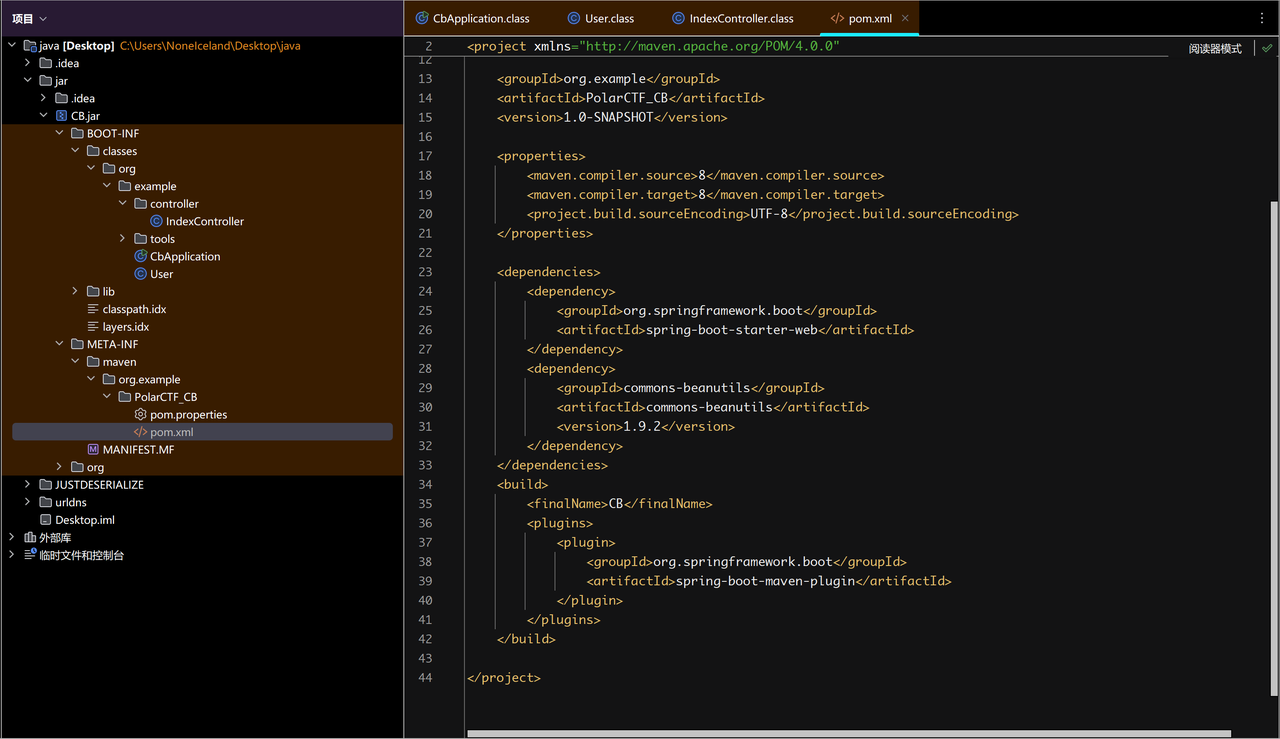Enable 阅读器模式 reader mode

click(1215, 48)
